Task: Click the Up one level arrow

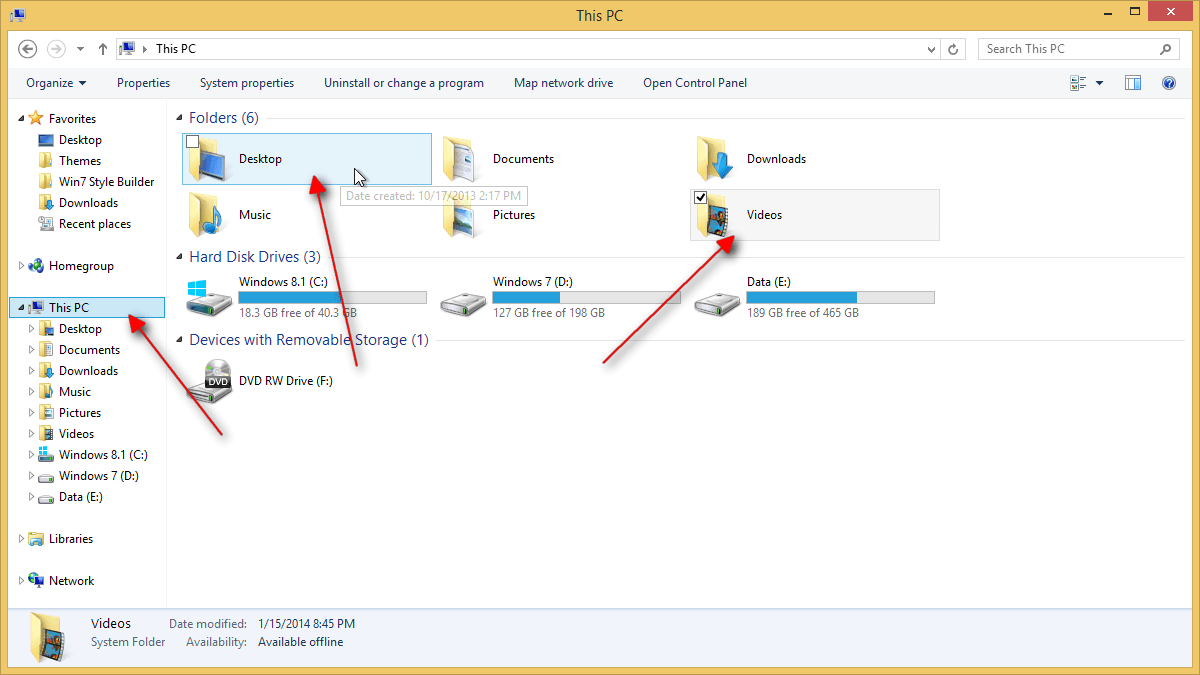Action: [x=103, y=49]
